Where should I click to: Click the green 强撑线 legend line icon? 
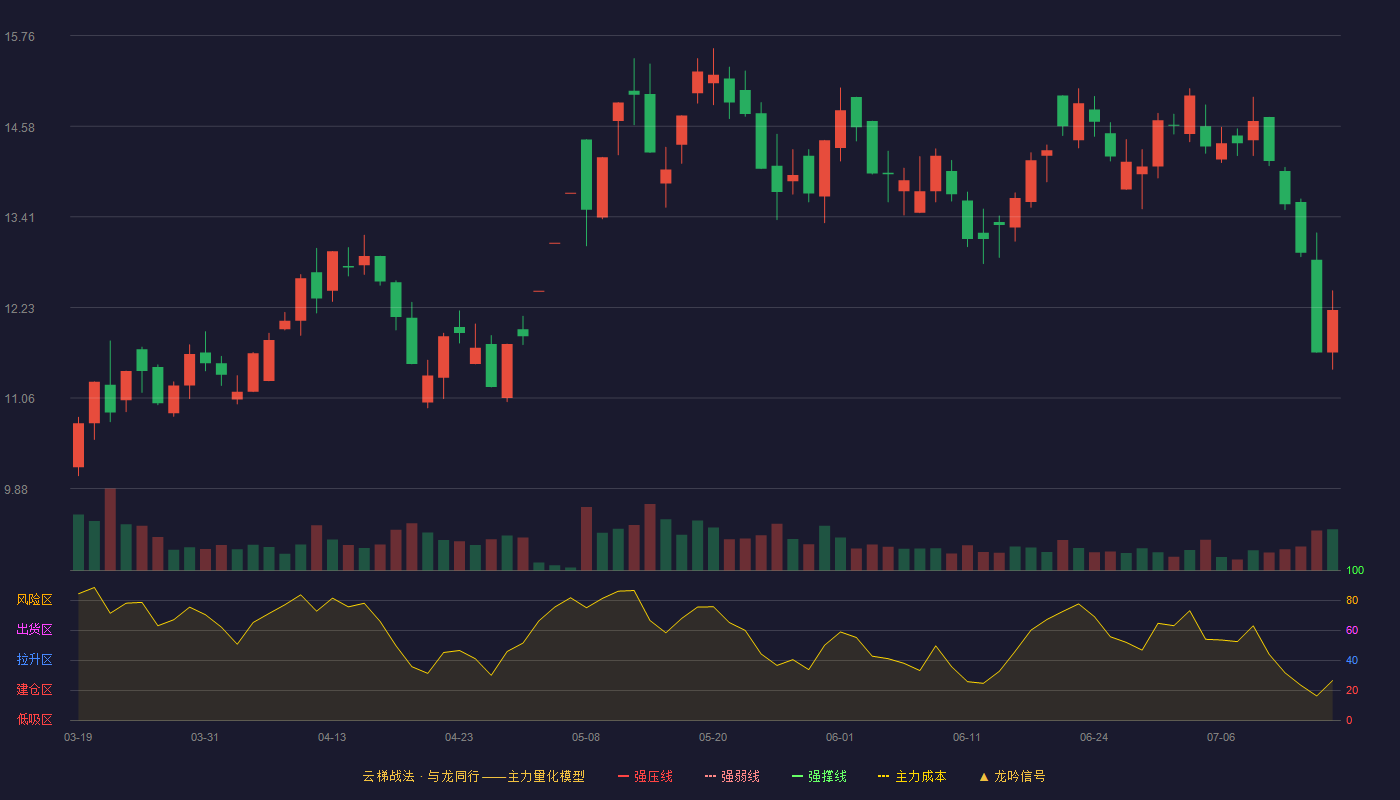point(797,776)
